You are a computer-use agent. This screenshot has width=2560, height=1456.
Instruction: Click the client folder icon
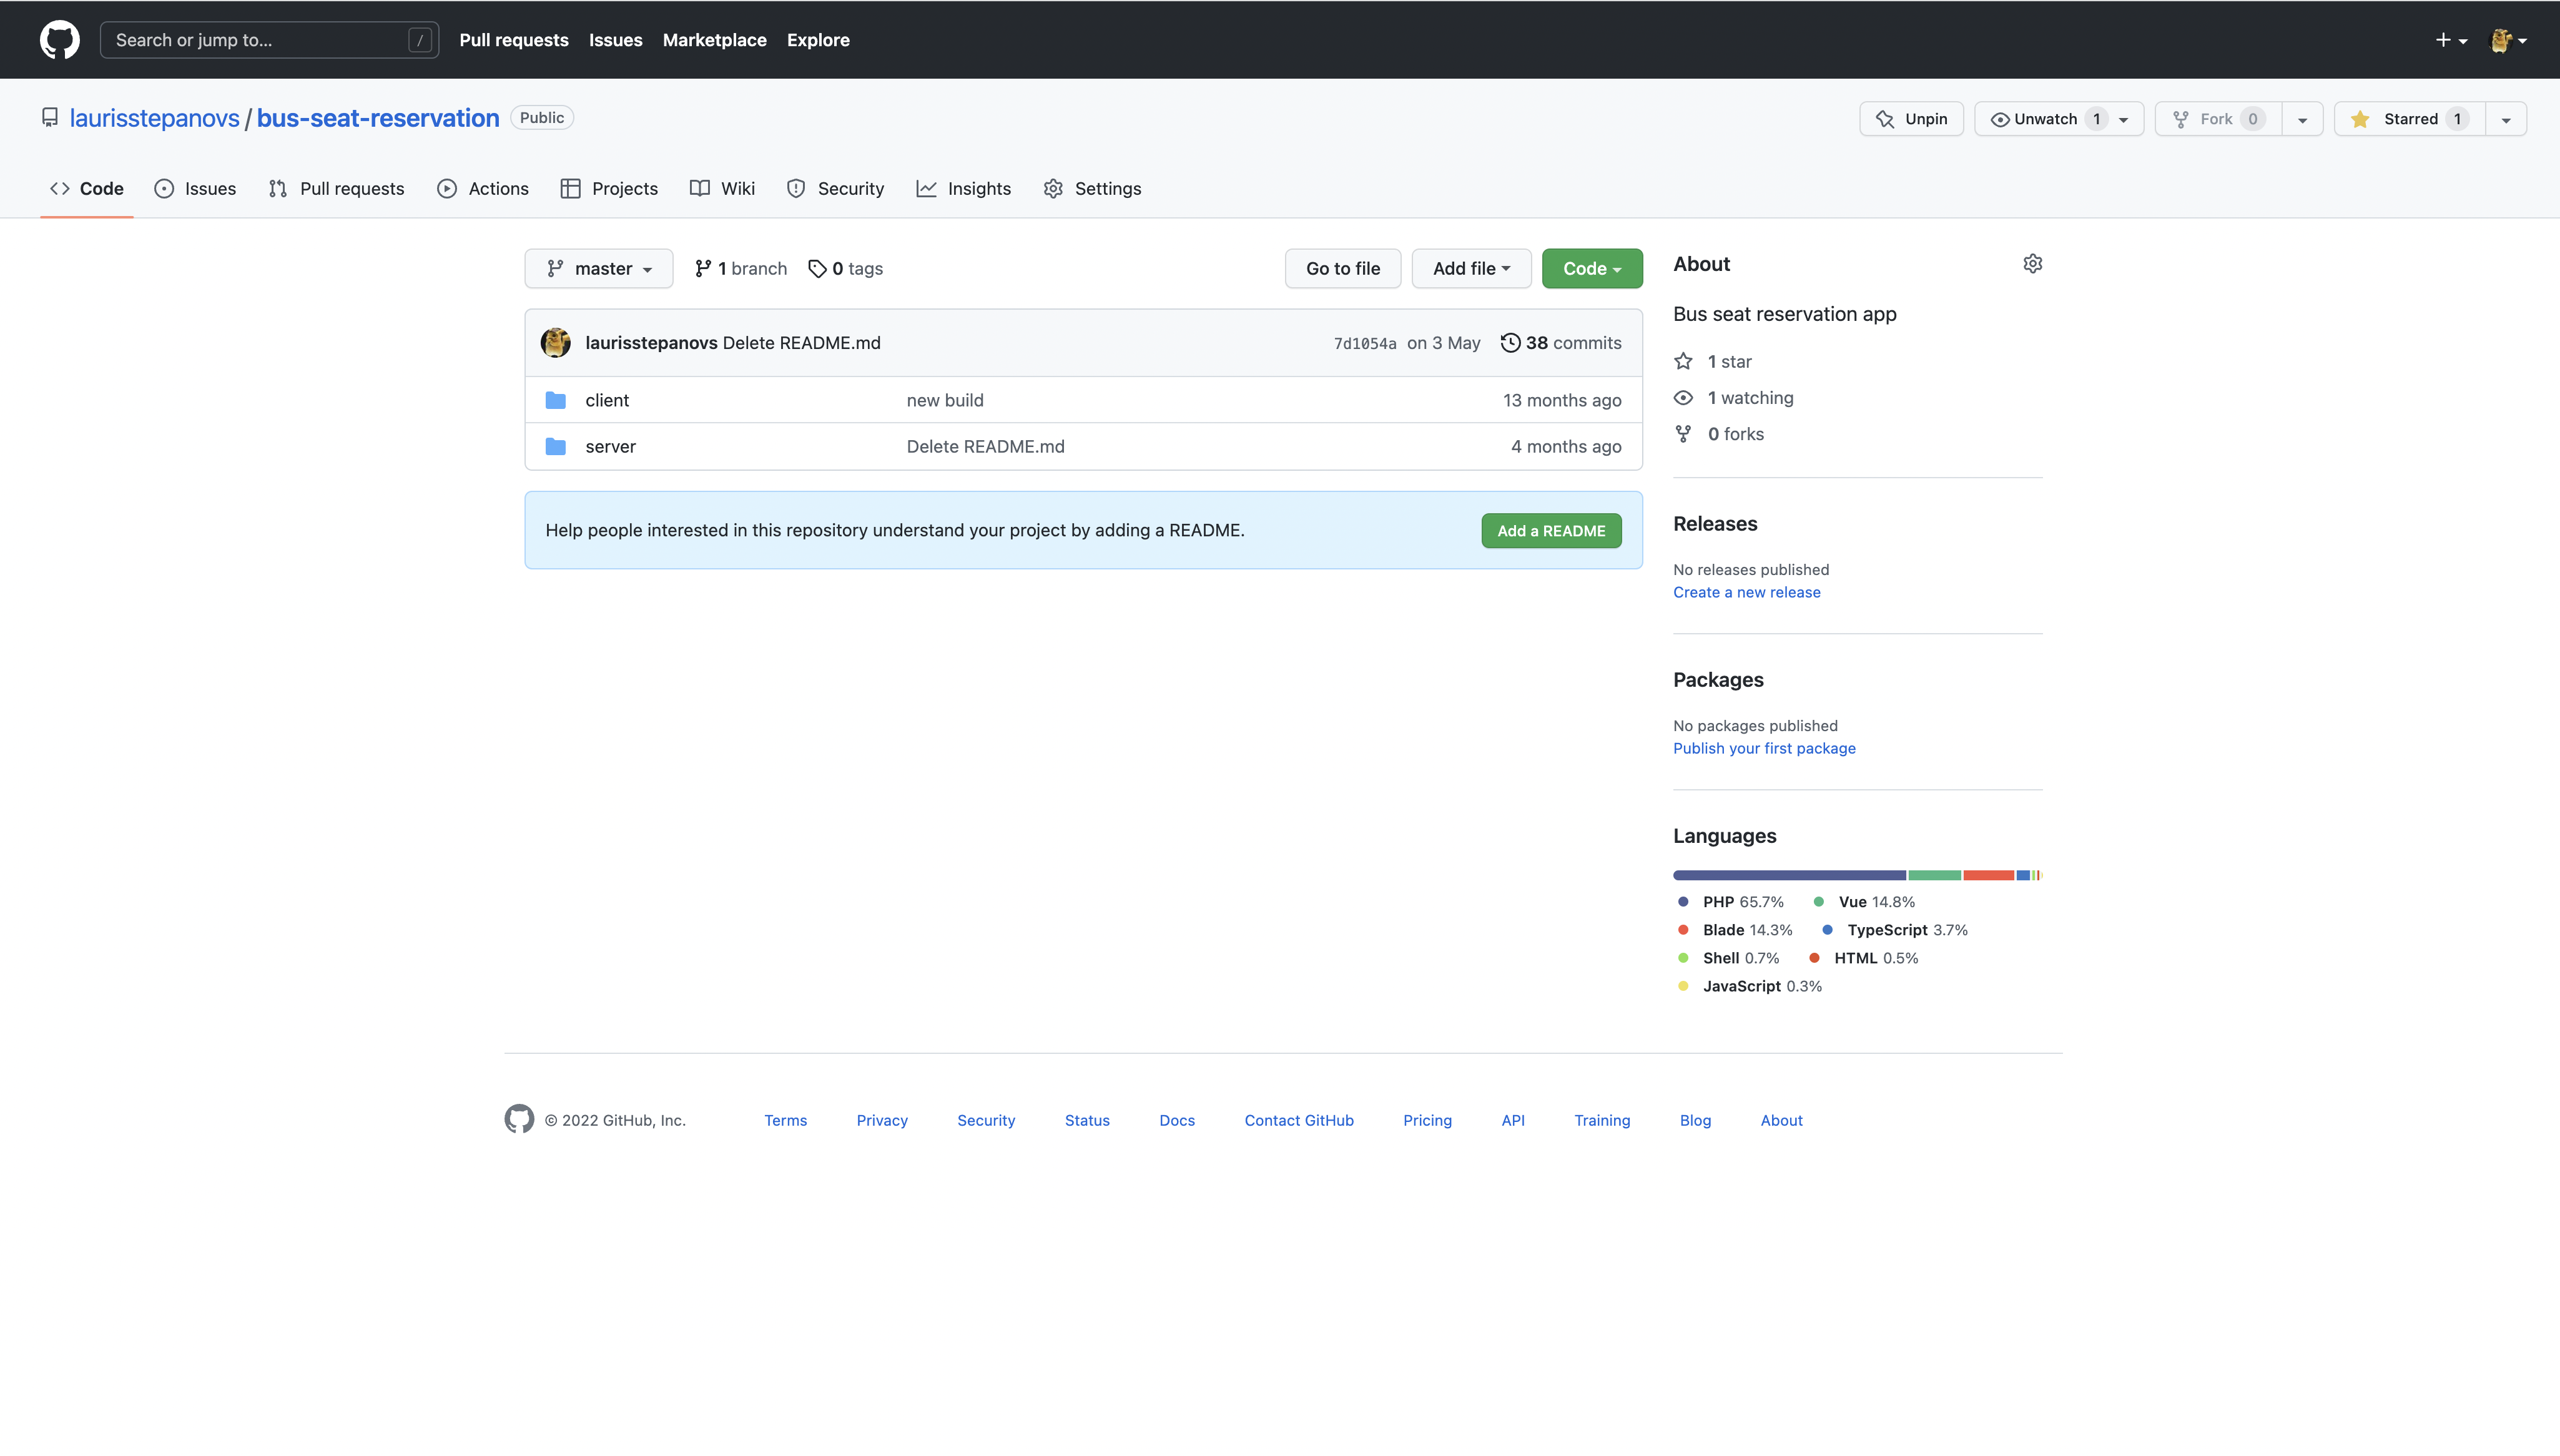(556, 400)
